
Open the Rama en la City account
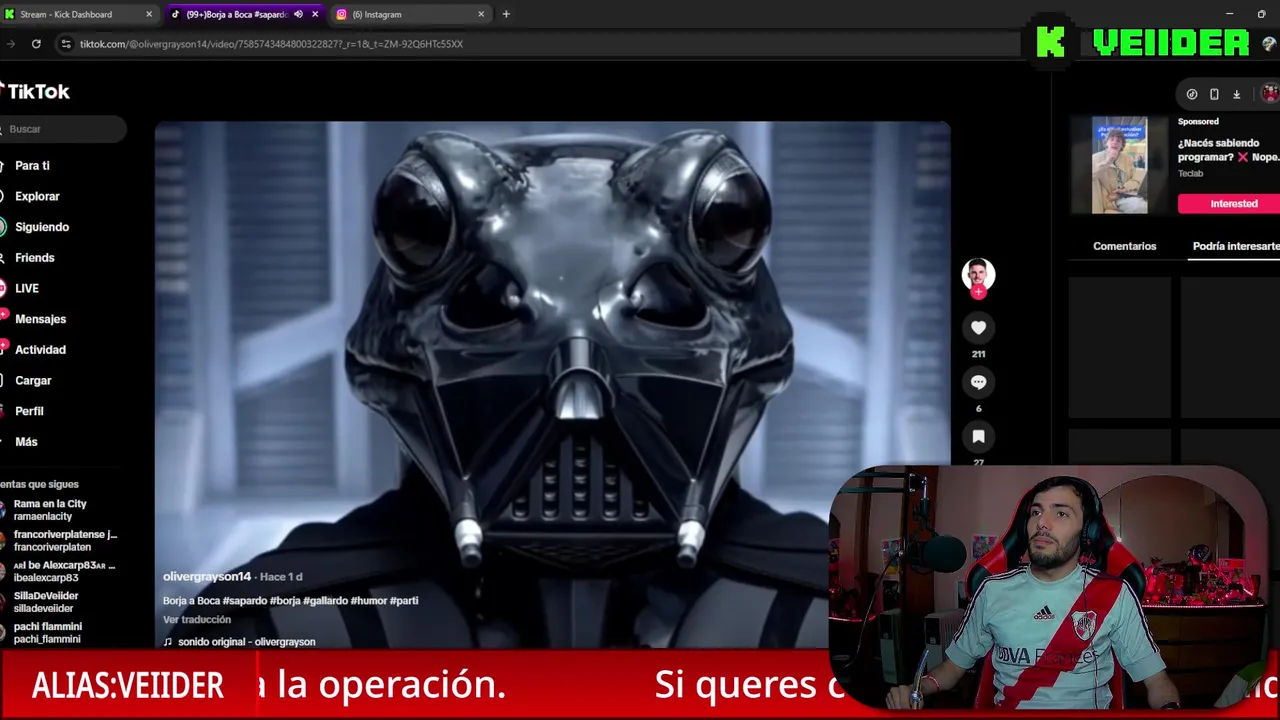(50, 510)
